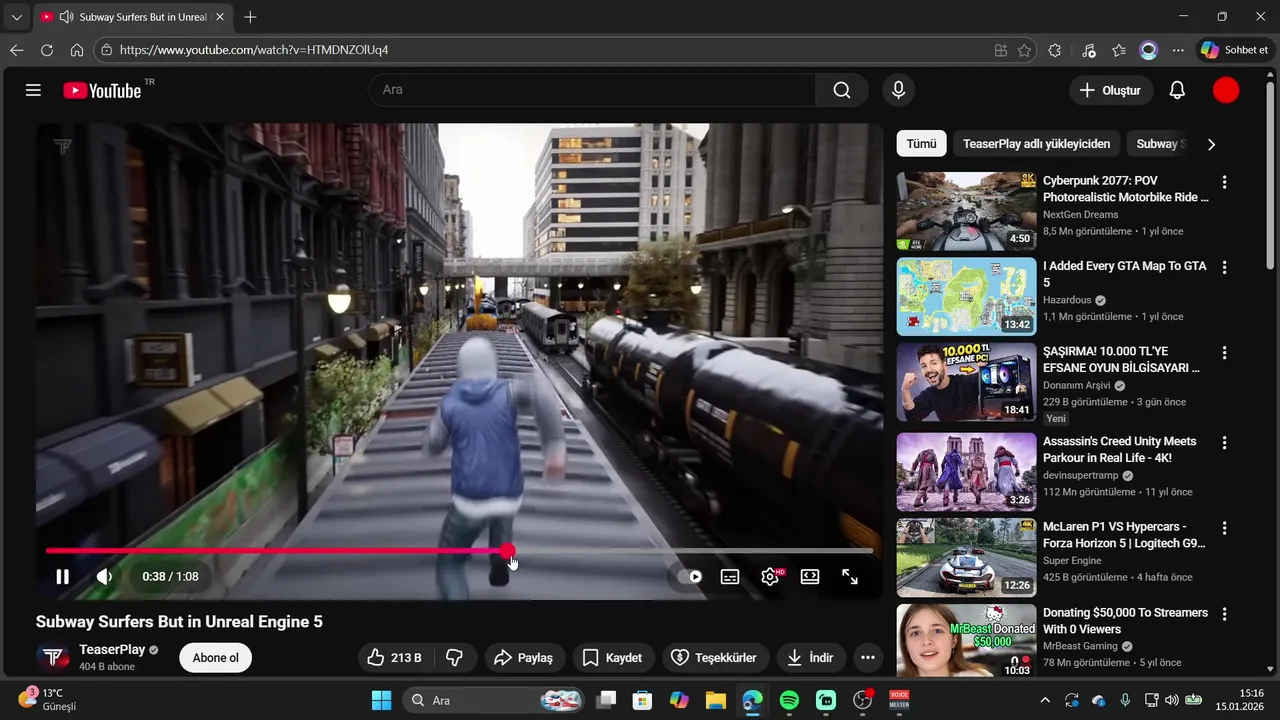
Task: Open the 'I Added Every GTA Map' thumbnail
Action: pos(966,296)
